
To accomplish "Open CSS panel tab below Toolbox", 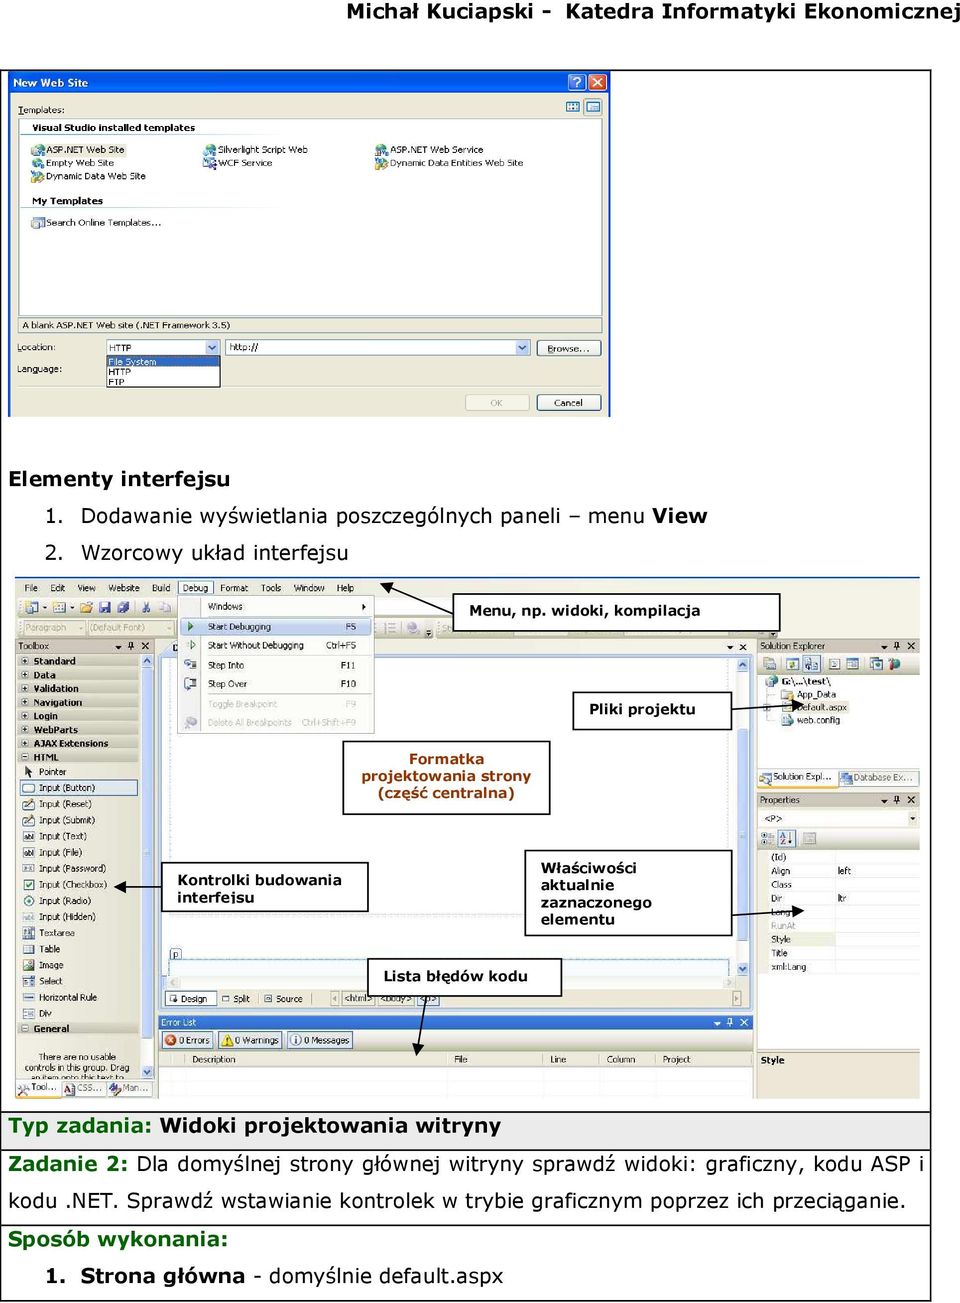I will coord(84,1088).
